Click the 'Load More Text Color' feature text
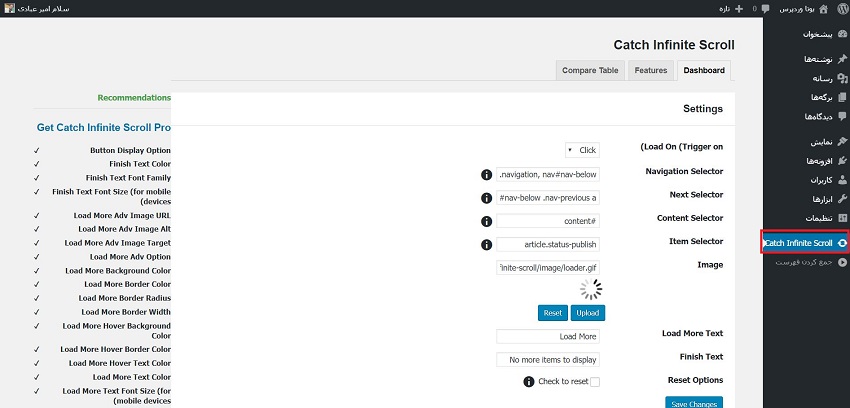Viewport: 850px width, 408px height. click(132, 377)
